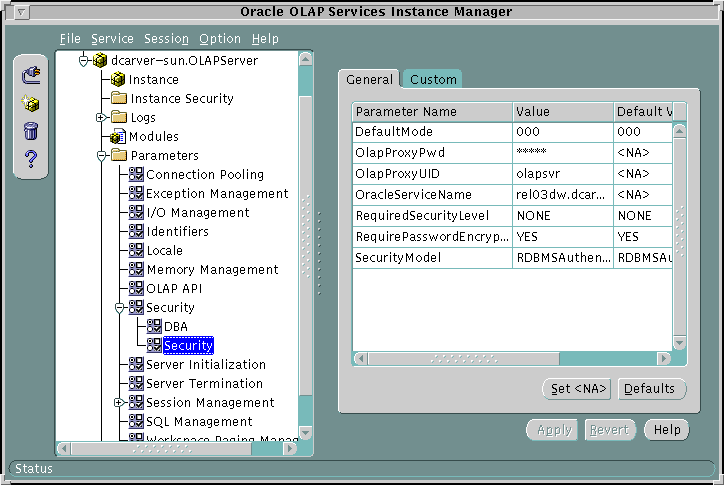Click the Connection Pooling parameter icon
The height and width of the screenshot is (485, 724).
point(136,174)
